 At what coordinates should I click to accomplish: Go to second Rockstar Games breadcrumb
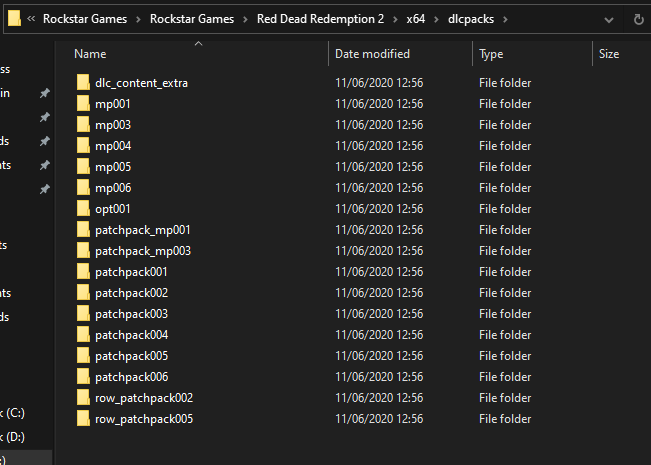pyautogui.click(x=192, y=19)
